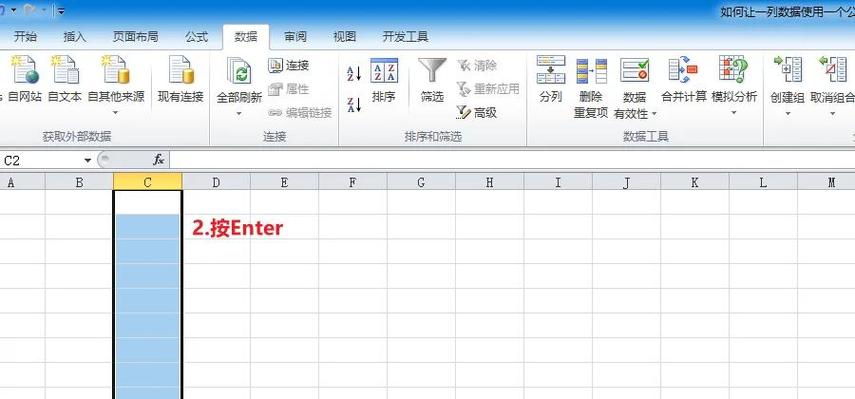This screenshot has width=855, height=399.
Task: Select column header F
Action: 353,182
